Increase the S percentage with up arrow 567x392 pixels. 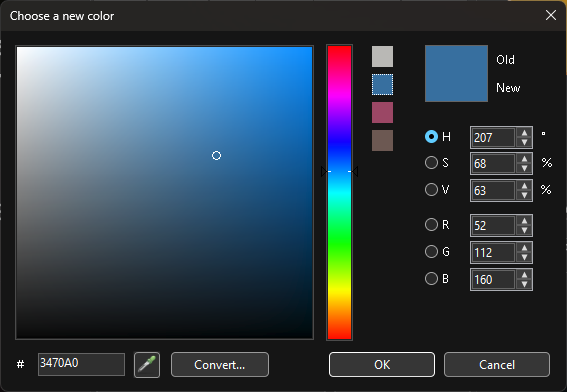coord(524,159)
